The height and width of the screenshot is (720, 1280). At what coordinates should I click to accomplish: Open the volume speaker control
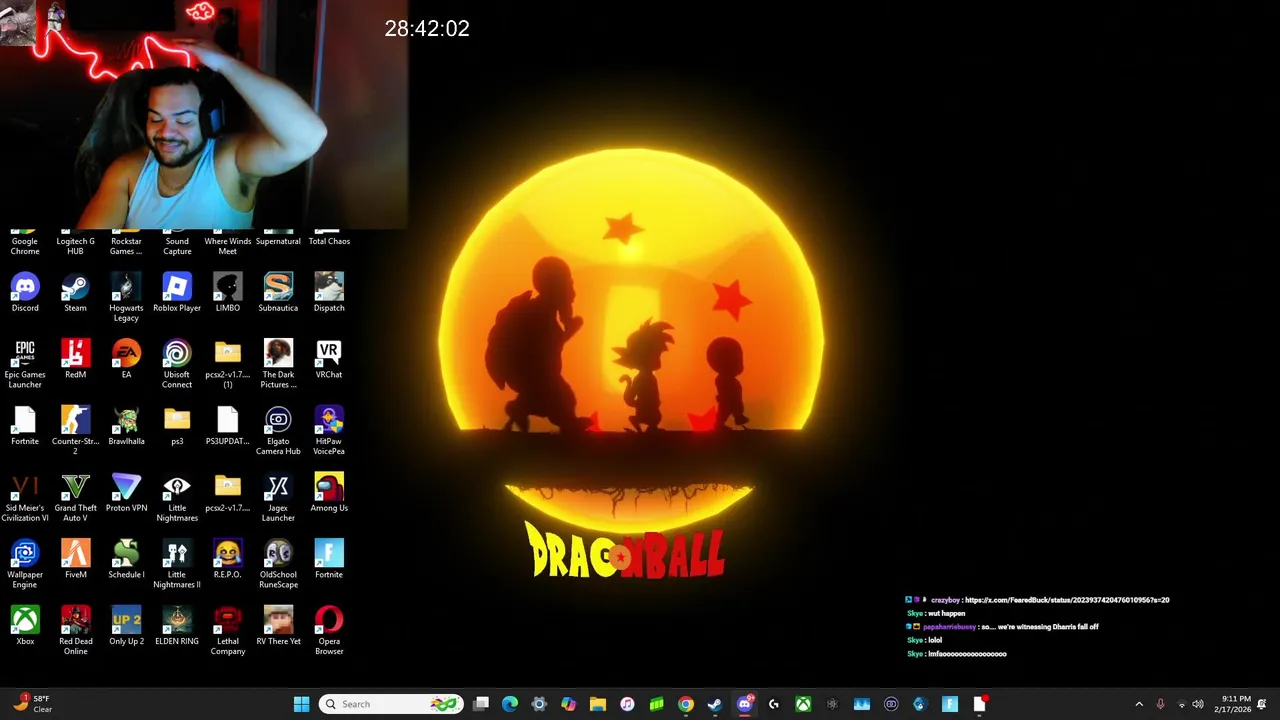(1198, 704)
